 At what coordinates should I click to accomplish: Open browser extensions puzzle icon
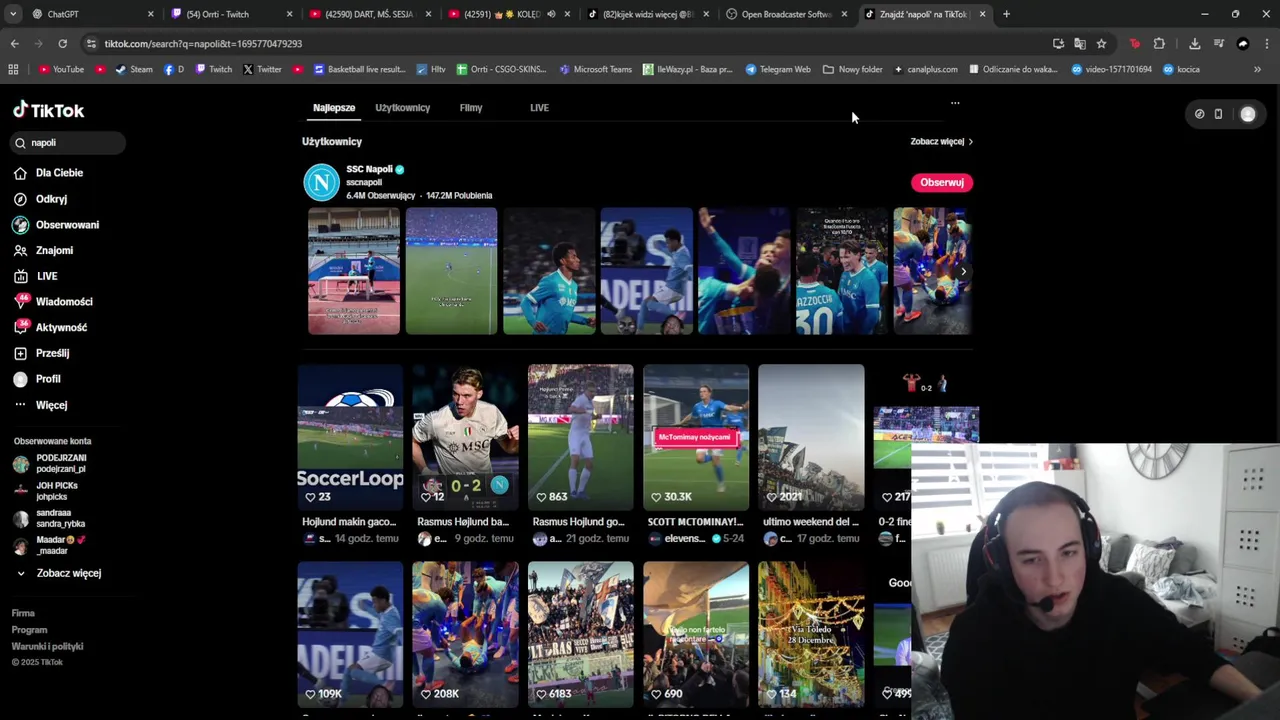pos(1159,44)
